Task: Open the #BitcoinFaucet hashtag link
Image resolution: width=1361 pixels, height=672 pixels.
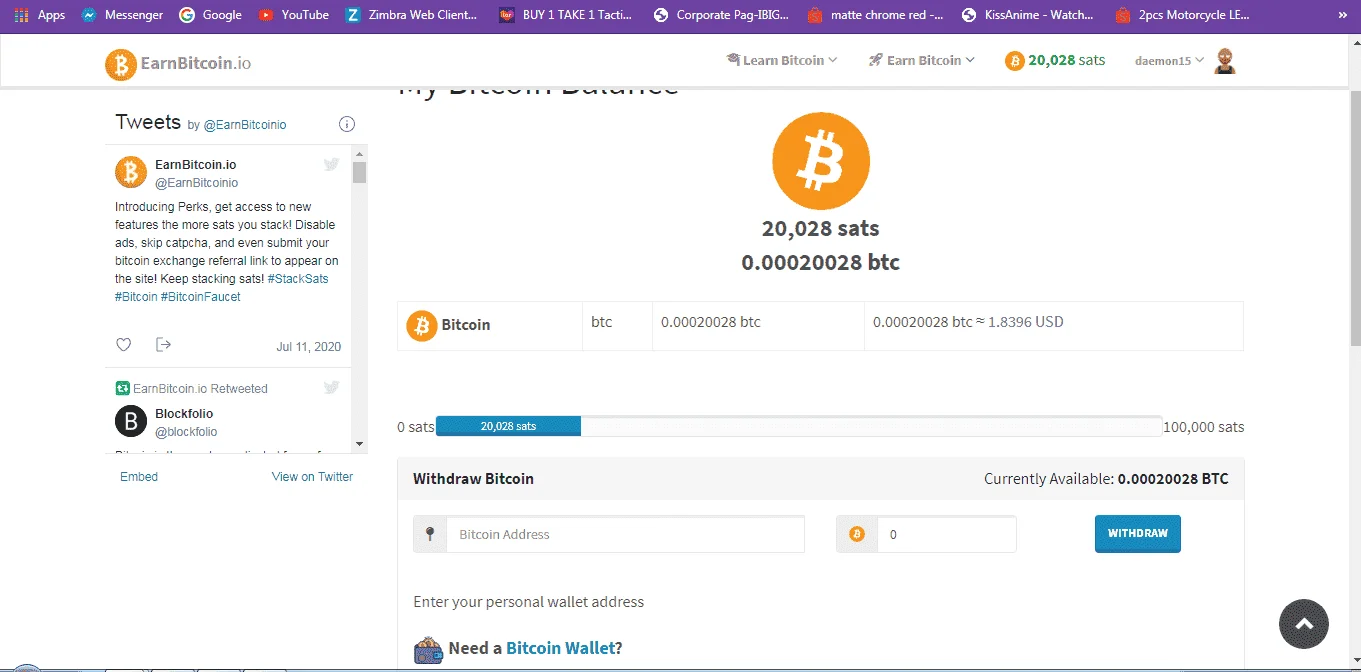Action: [201, 297]
